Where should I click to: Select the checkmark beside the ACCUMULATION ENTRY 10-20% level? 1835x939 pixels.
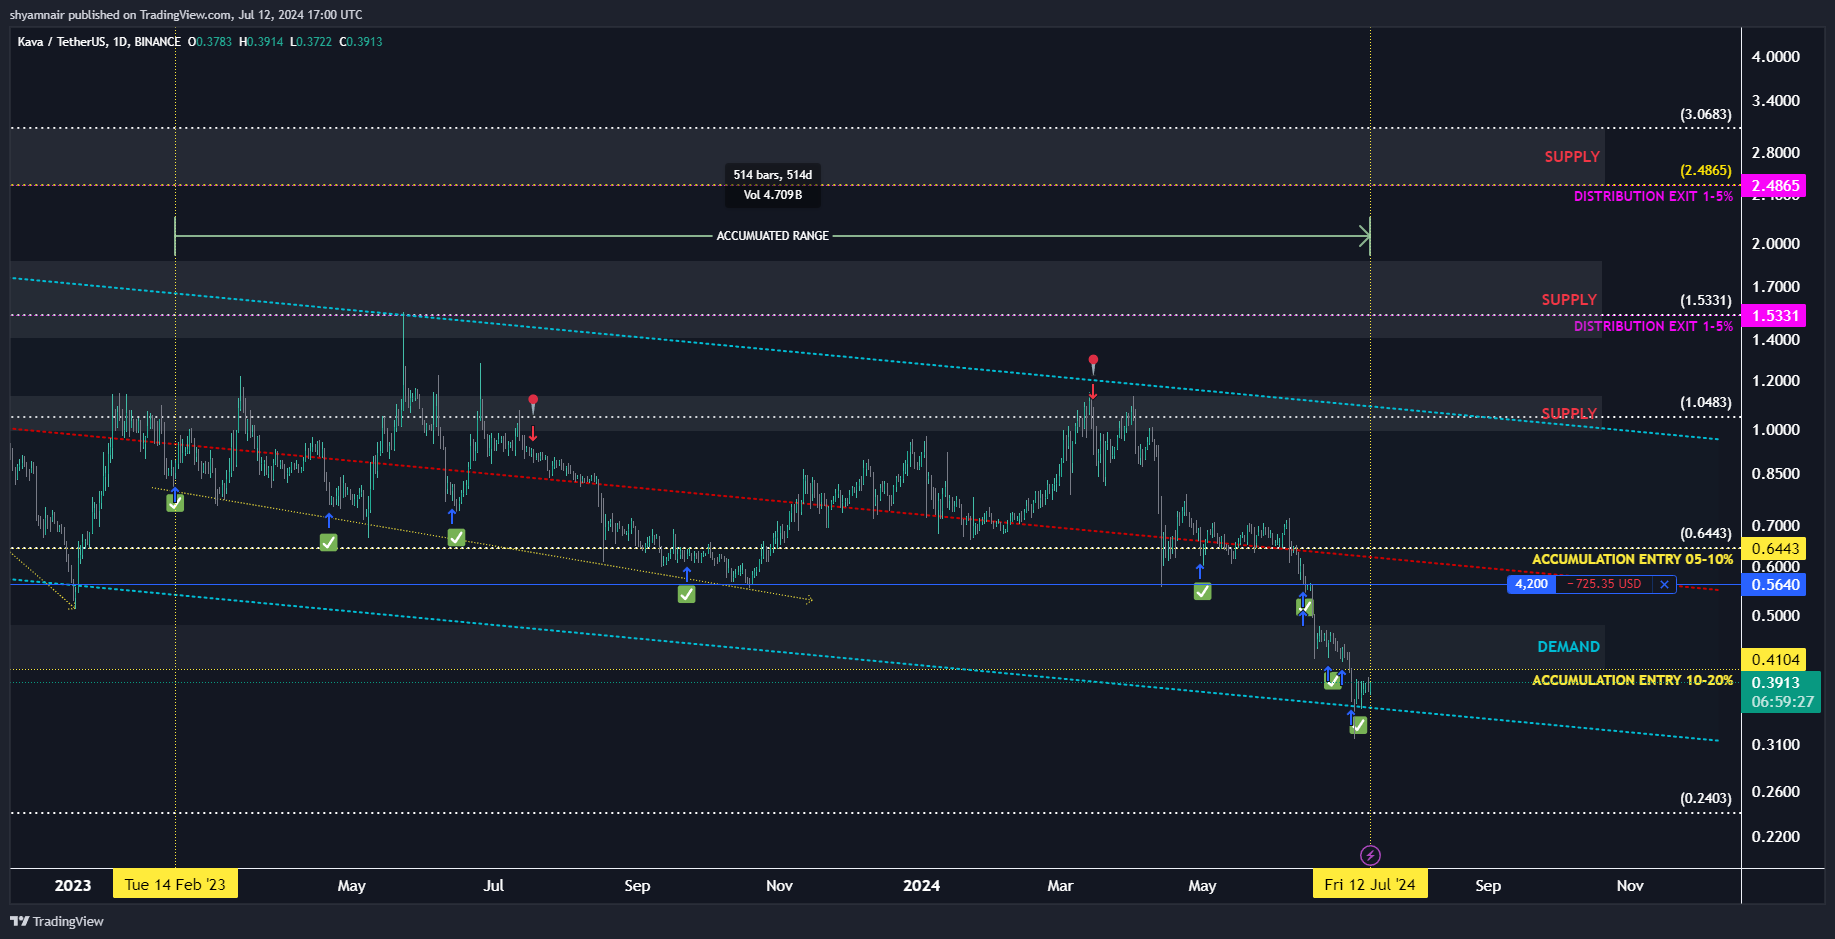tap(1332, 681)
